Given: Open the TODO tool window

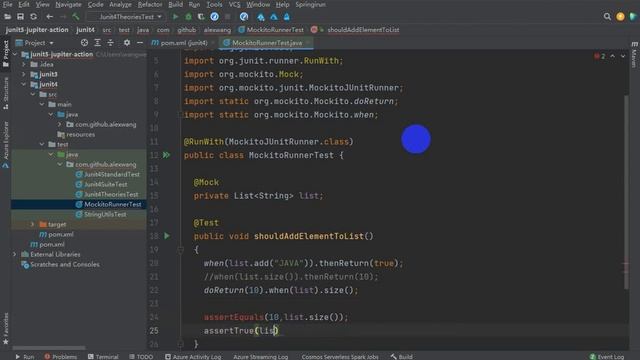Looking at the screenshot, I should click(141, 356).
